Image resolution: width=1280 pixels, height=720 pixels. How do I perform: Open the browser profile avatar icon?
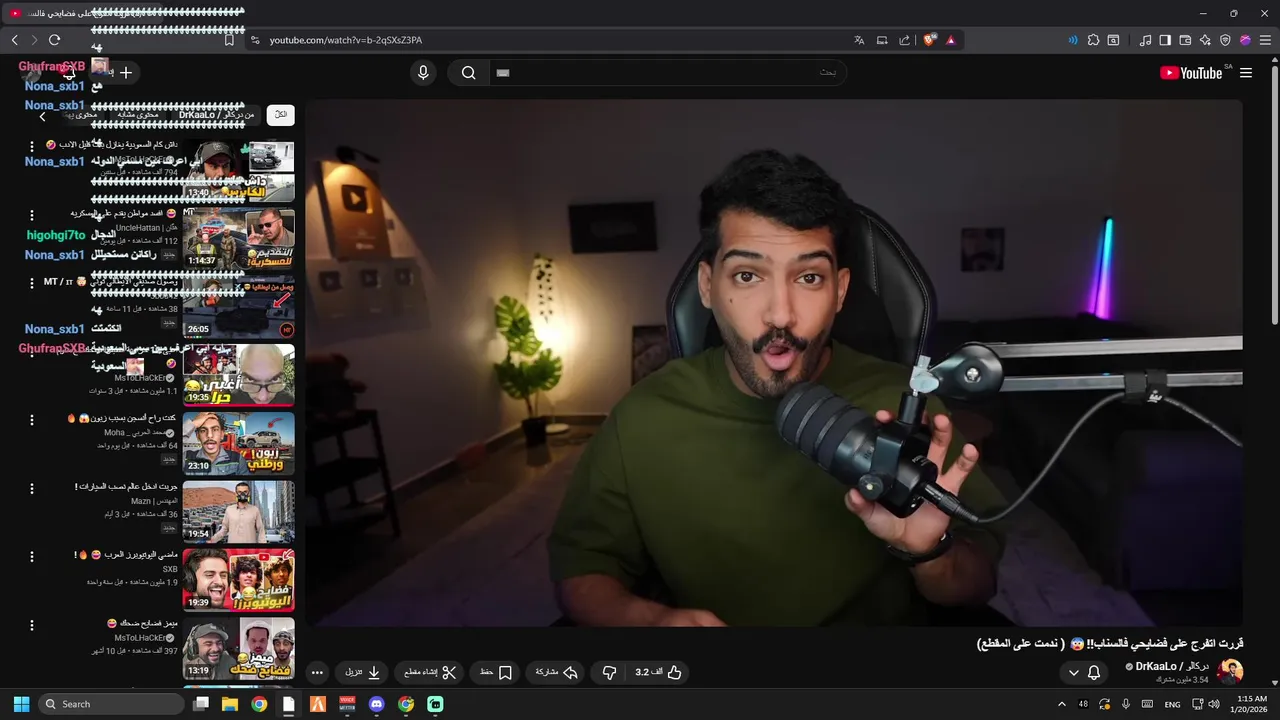(1245, 40)
